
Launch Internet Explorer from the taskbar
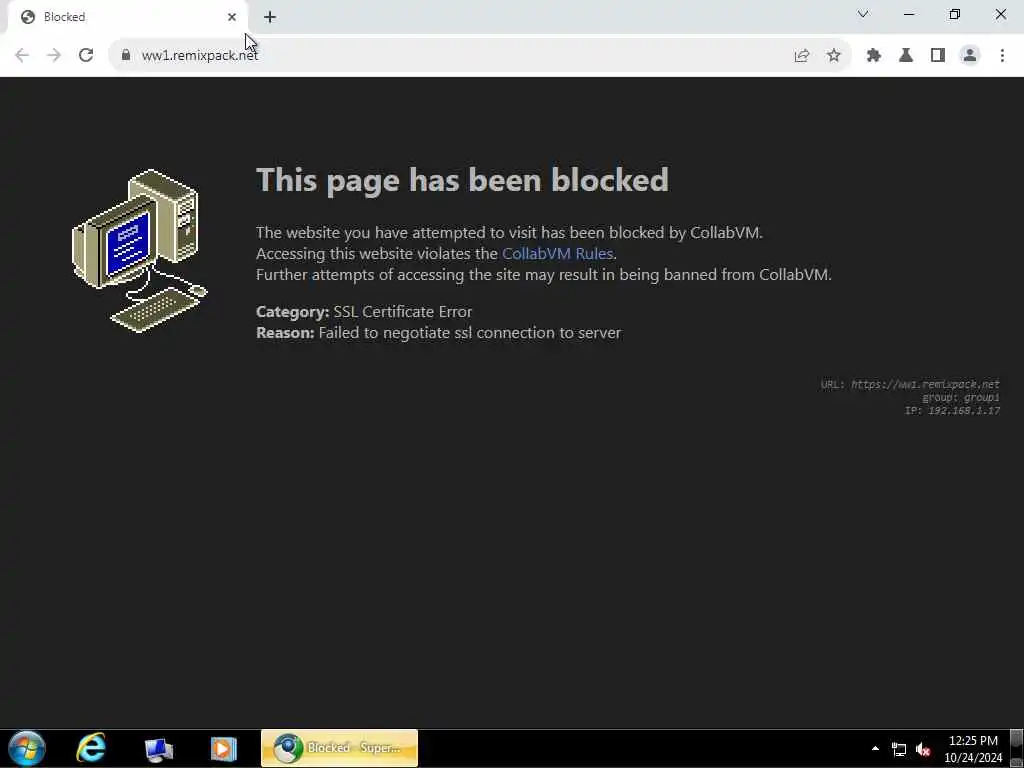pyautogui.click(x=91, y=748)
